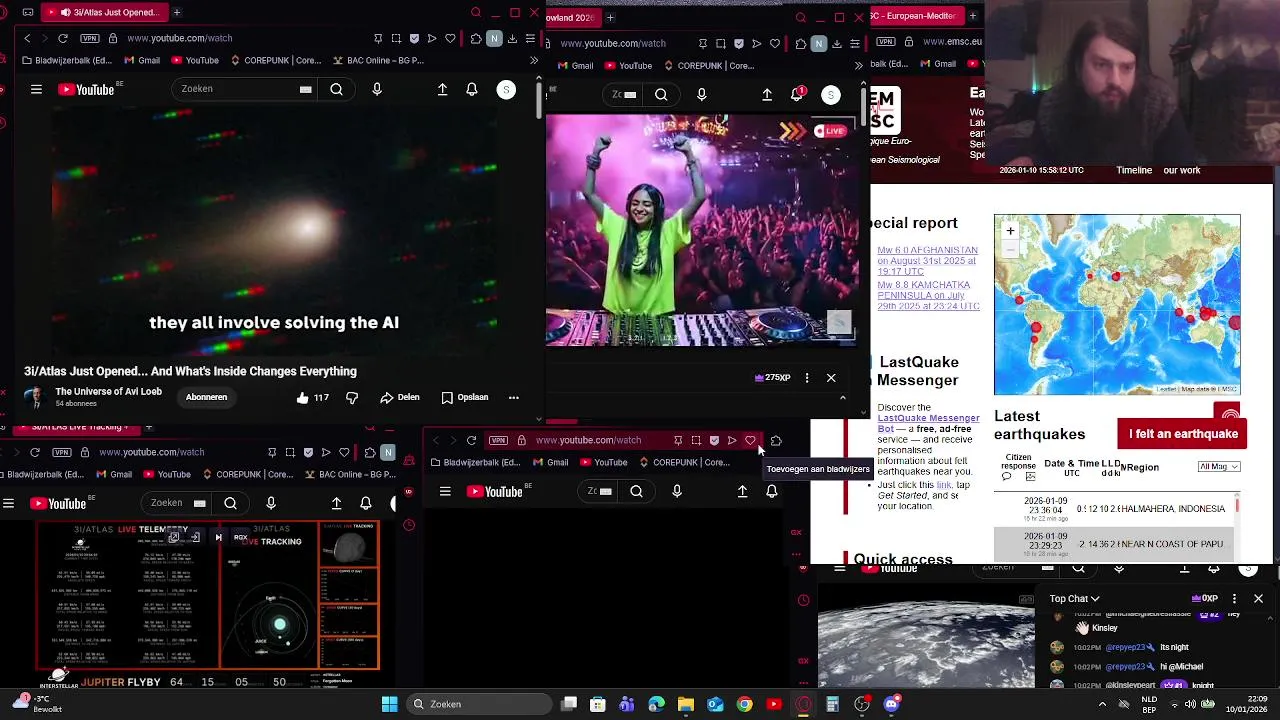The width and height of the screenshot is (1280, 720).
Task: Search tabs icon in Avi Loeb window
Action: pyautogui.click(x=475, y=13)
